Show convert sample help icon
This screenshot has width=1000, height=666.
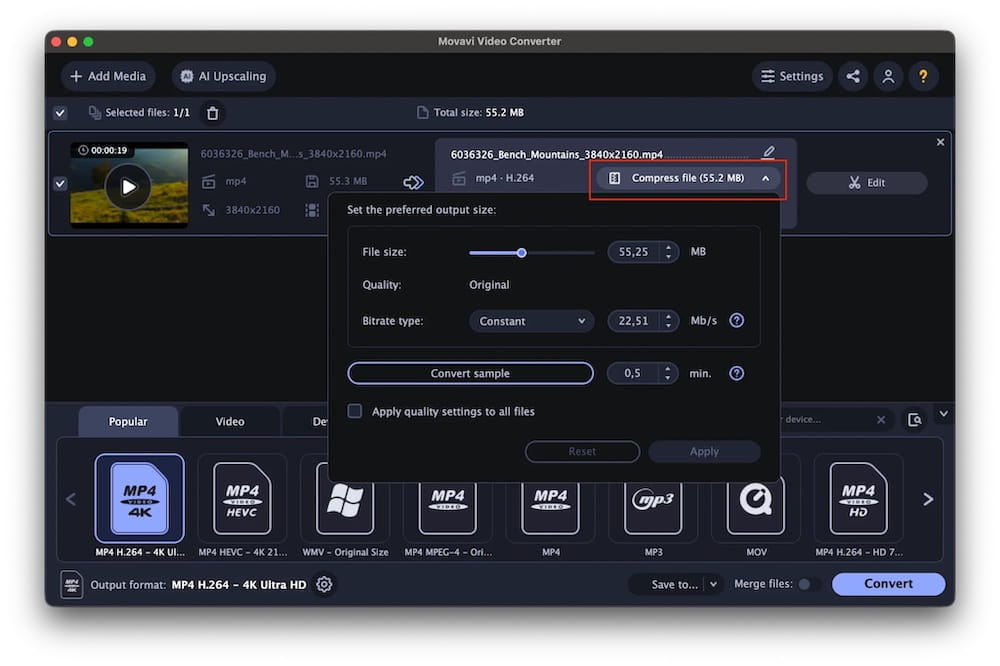coord(736,373)
